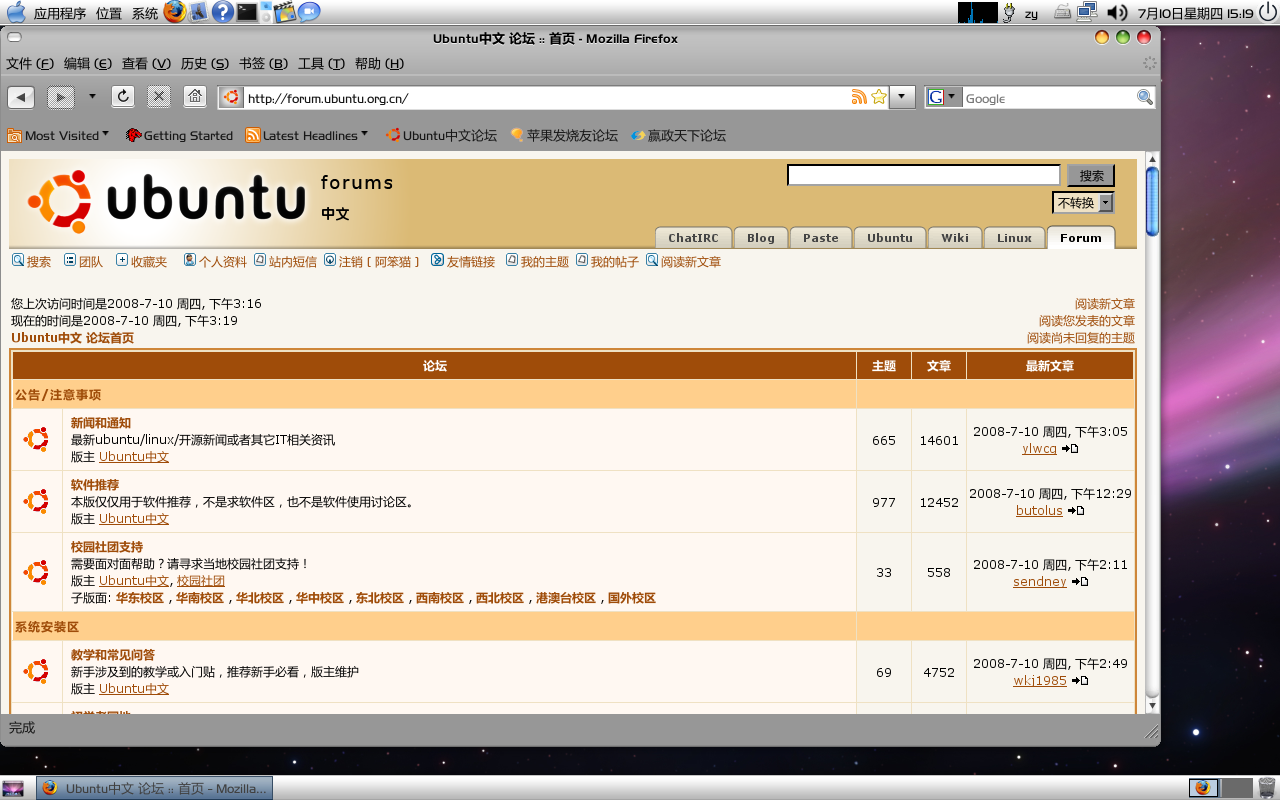Screen dimensions: 1280x800
Task: Open the 赢政天下论坛 bookmark
Action: point(678,135)
